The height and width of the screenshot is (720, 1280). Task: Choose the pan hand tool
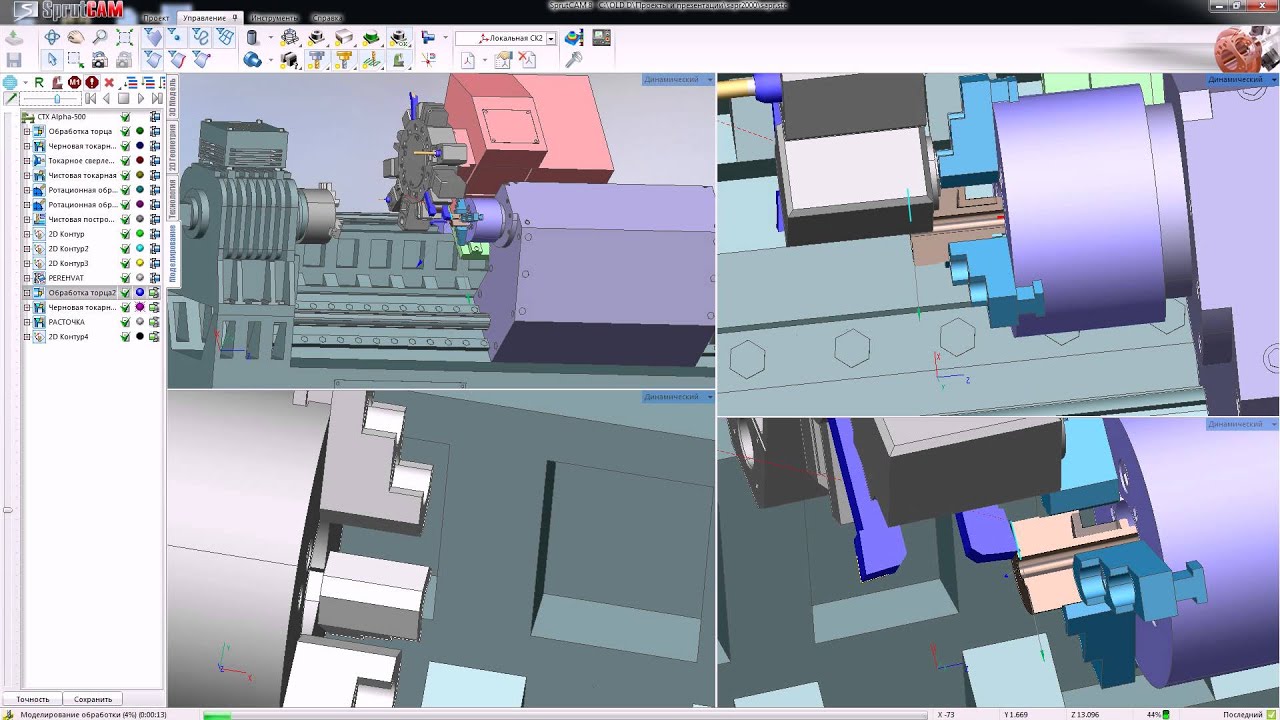pos(76,37)
